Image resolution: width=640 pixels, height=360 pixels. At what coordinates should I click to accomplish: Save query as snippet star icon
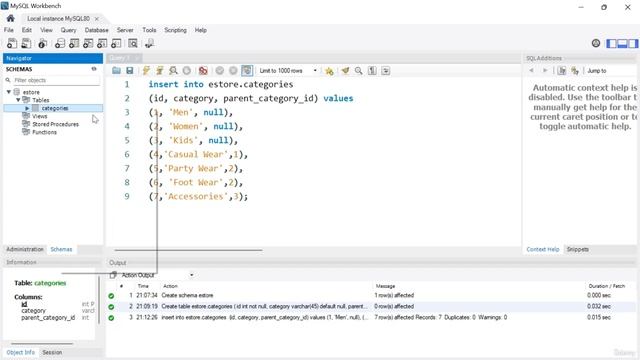pyautogui.click(x=329, y=71)
